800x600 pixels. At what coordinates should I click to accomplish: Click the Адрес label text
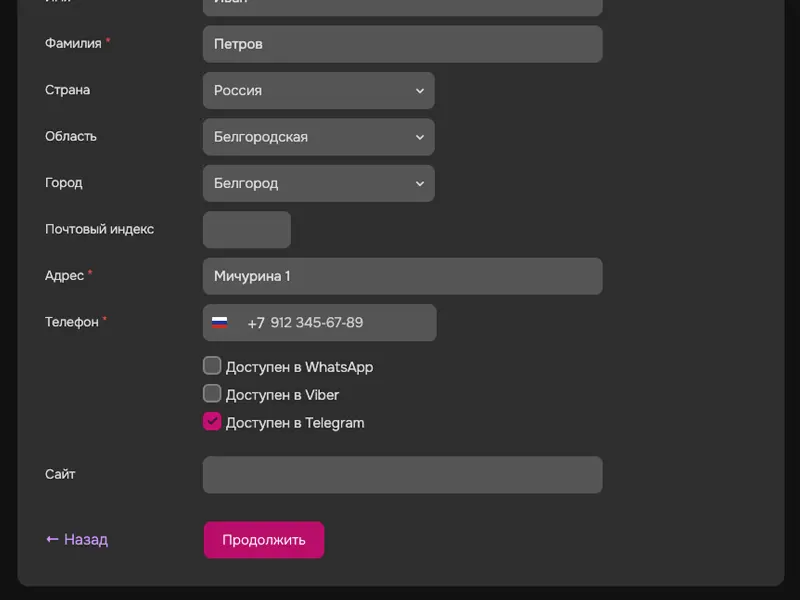click(64, 275)
